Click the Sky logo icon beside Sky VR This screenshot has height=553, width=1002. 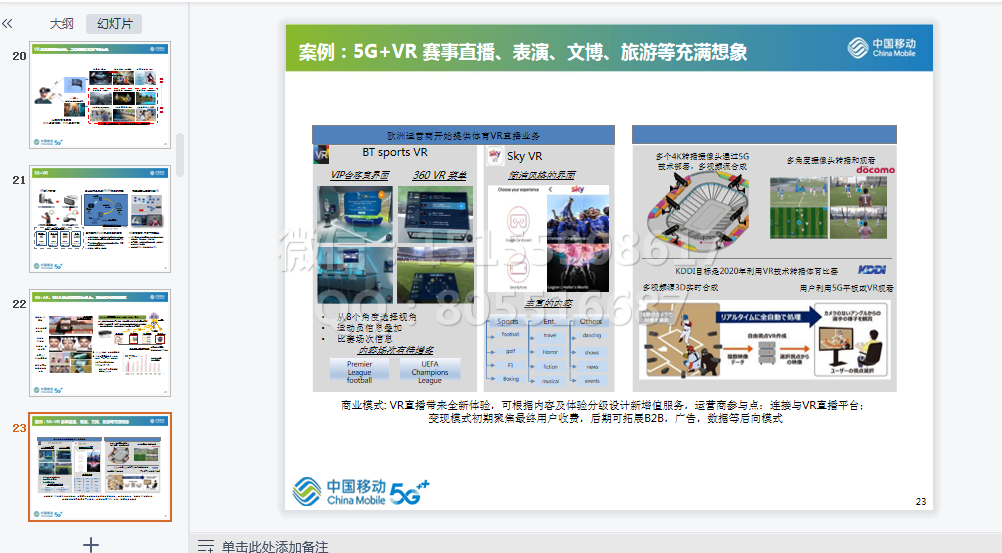point(495,156)
